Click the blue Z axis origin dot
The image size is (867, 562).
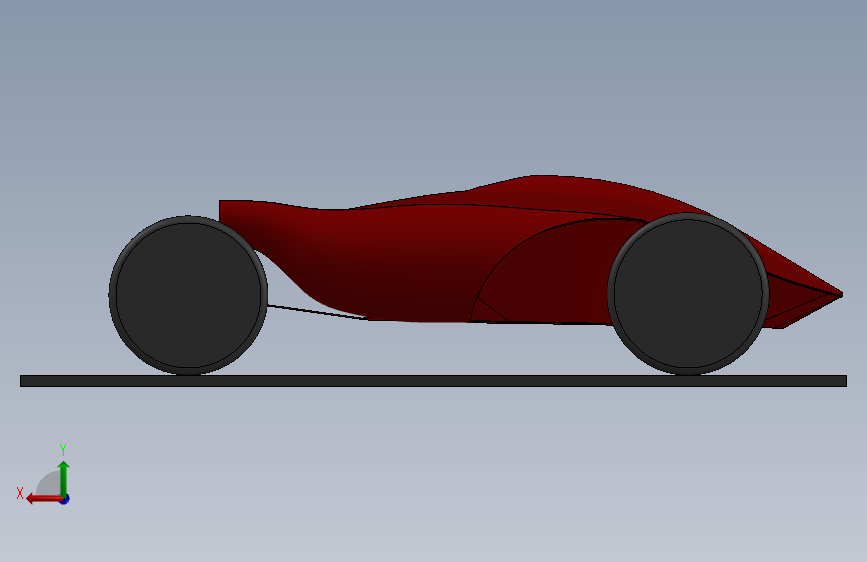(x=65, y=500)
